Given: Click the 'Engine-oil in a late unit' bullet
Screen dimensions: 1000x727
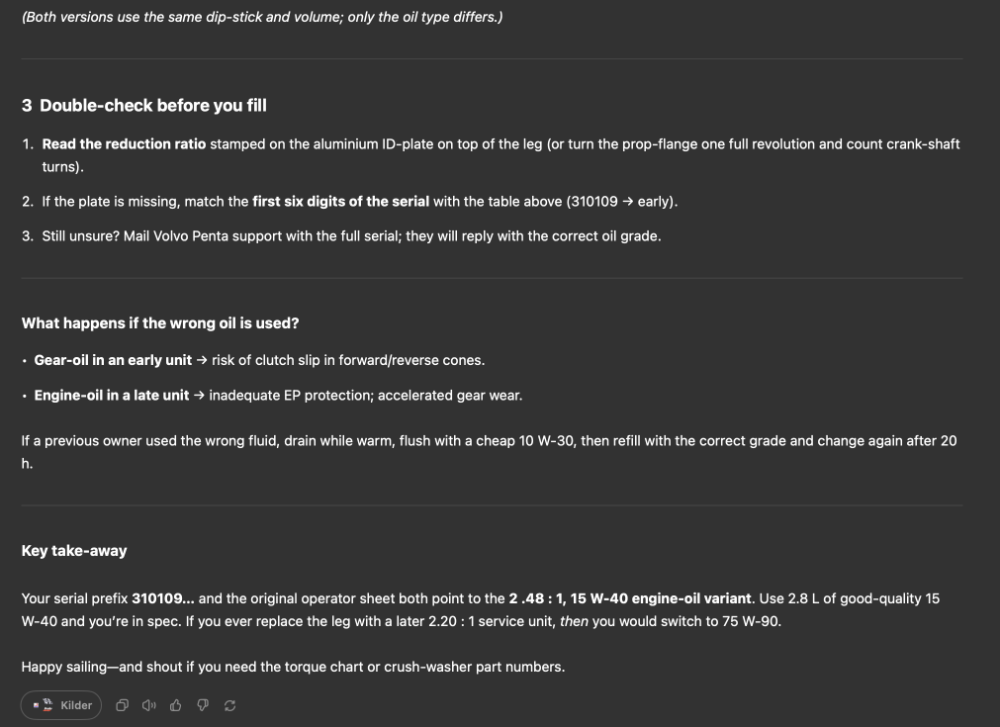Looking at the screenshot, I should [112, 395].
